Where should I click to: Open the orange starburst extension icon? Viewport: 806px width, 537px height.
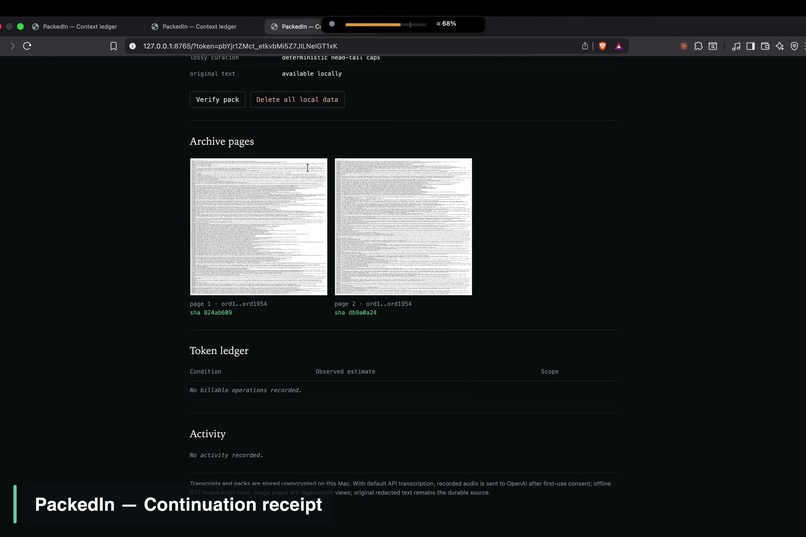pos(684,46)
